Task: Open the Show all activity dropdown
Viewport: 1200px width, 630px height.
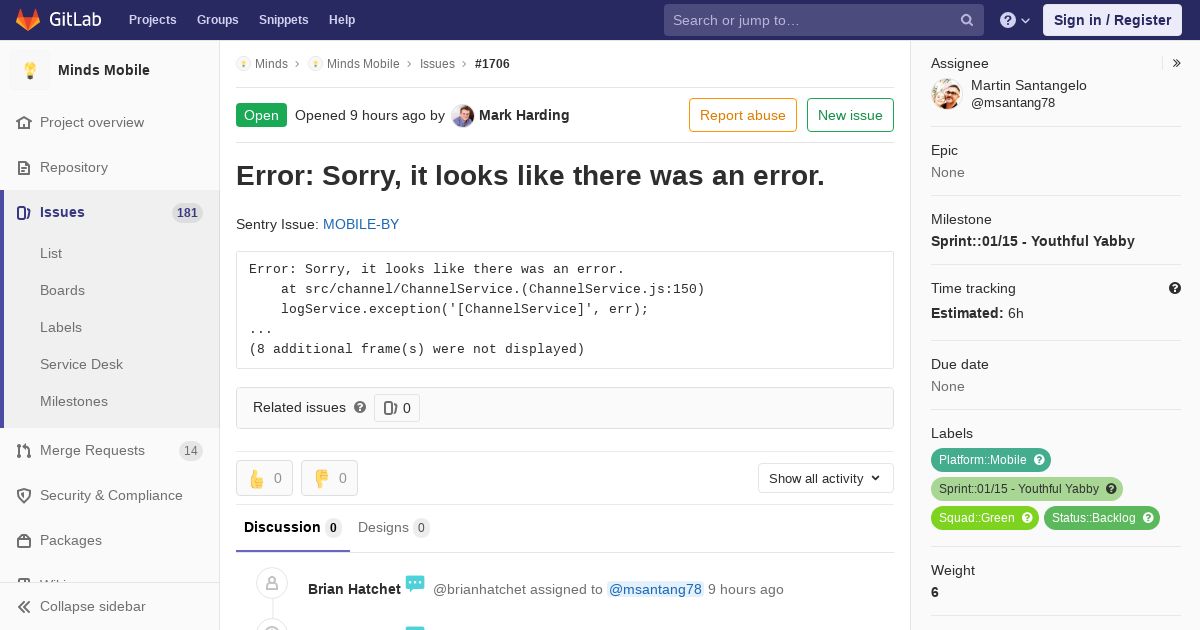Action: point(826,478)
